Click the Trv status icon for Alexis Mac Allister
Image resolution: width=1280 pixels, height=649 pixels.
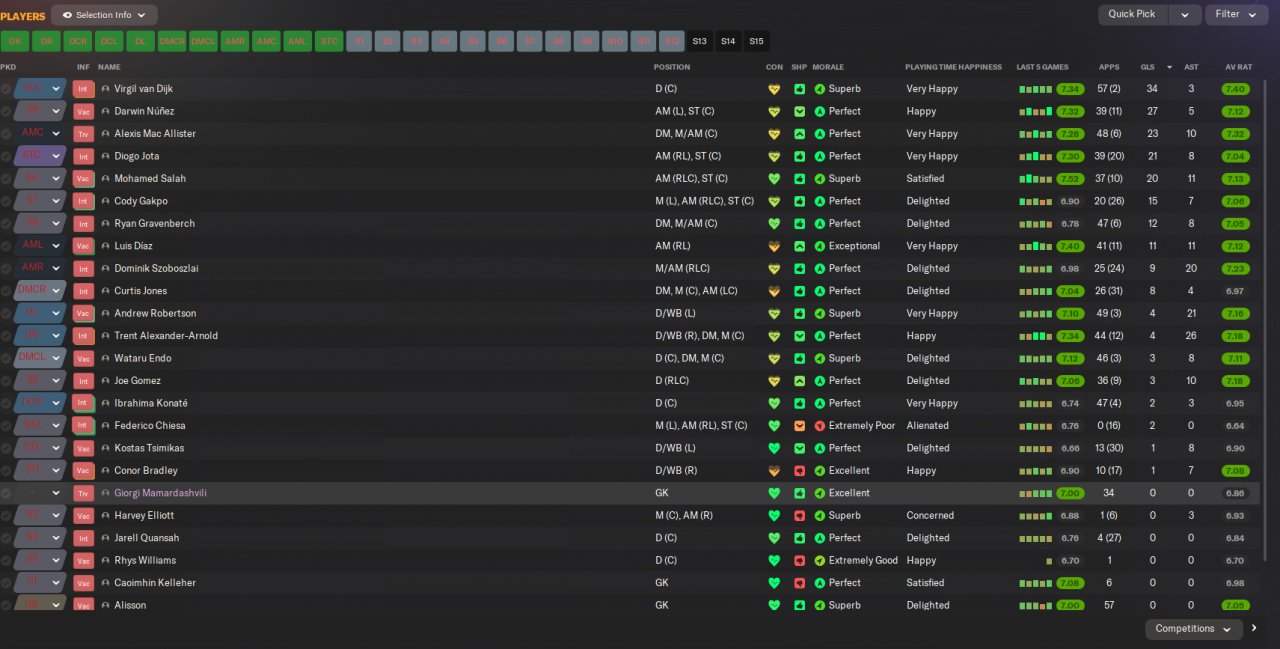pyautogui.click(x=84, y=134)
